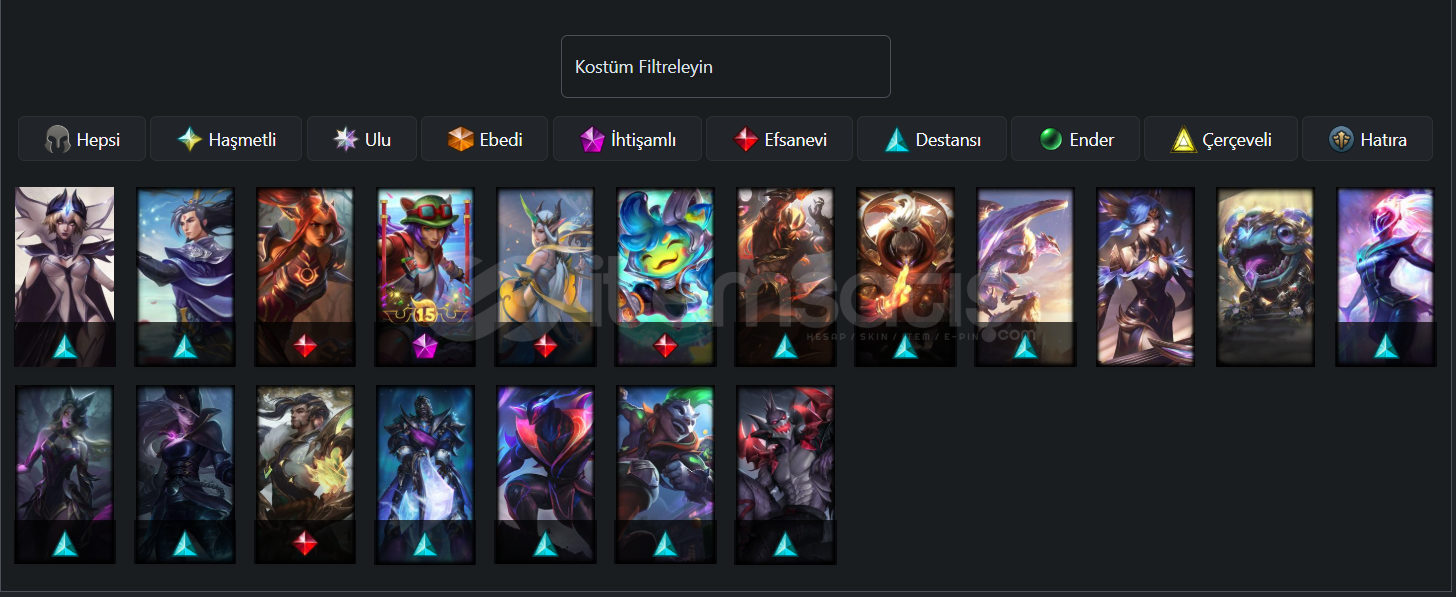Select the Efsanevi red gem filter
1456x597 pixels.
click(779, 139)
